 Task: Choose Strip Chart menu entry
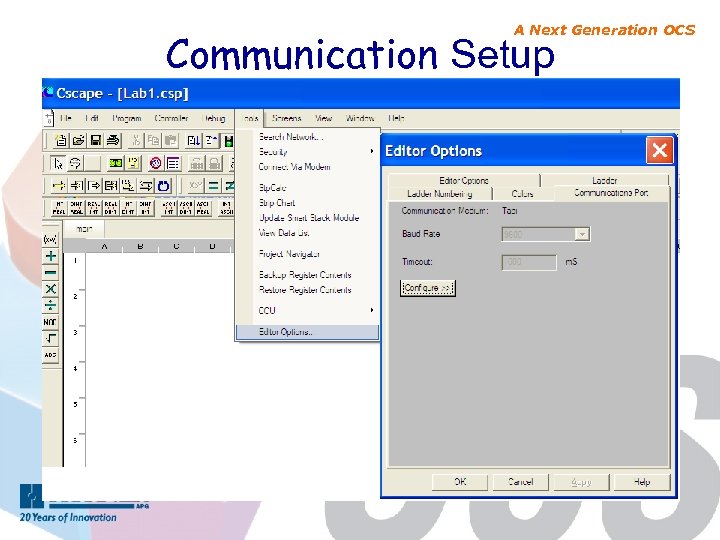[308, 202]
